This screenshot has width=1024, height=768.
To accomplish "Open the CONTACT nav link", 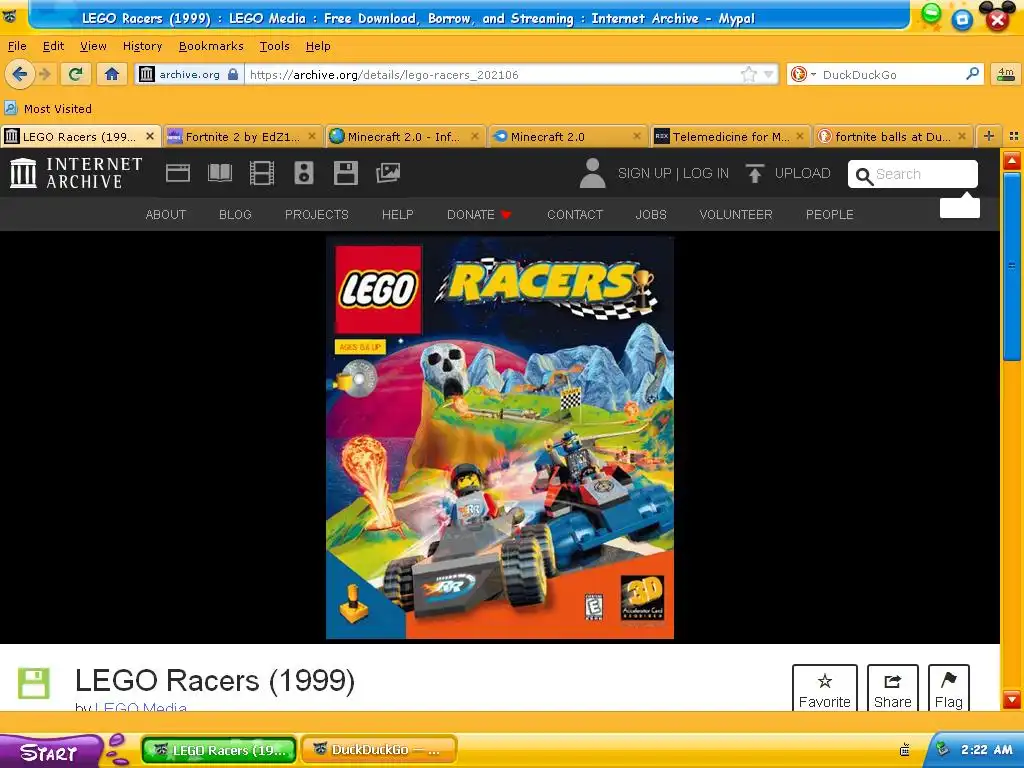I will coord(575,215).
